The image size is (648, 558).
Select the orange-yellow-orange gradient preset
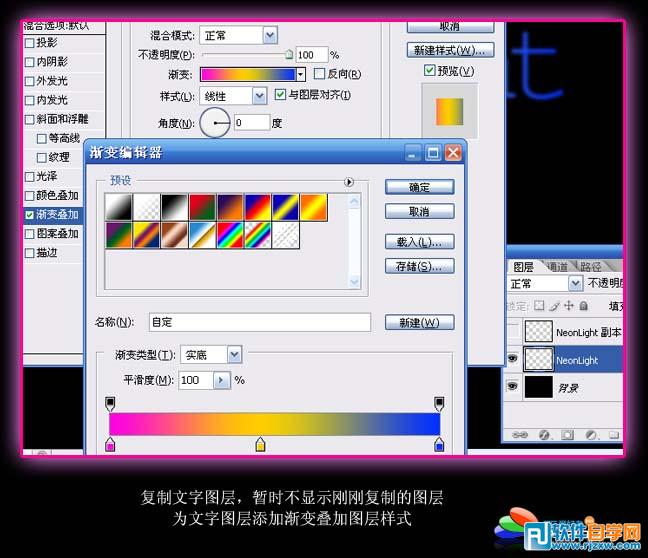click(x=314, y=207)
